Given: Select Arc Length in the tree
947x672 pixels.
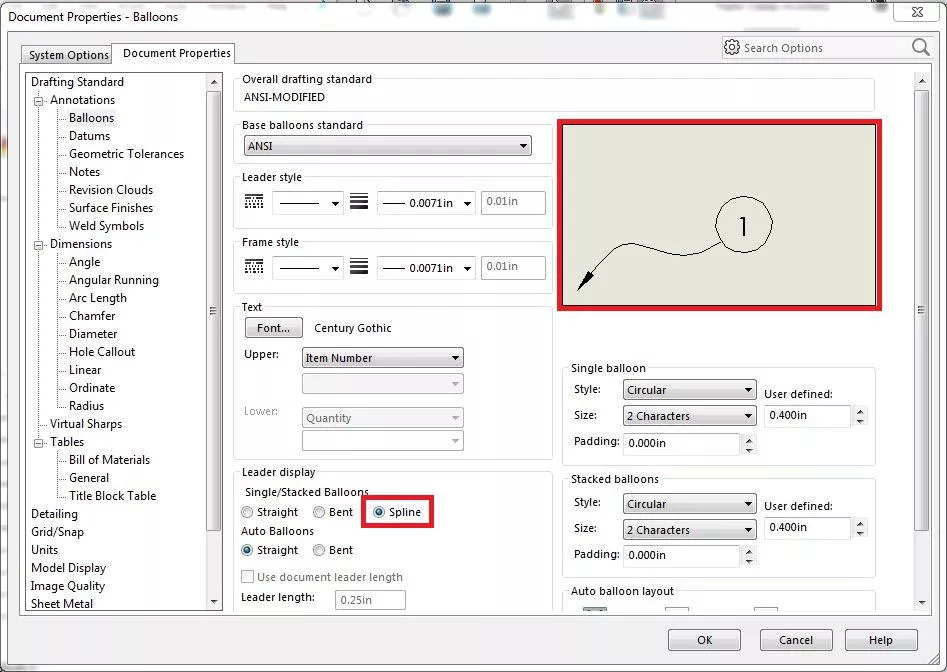Looking at the screenshot, I should click(x=98, y=298).
